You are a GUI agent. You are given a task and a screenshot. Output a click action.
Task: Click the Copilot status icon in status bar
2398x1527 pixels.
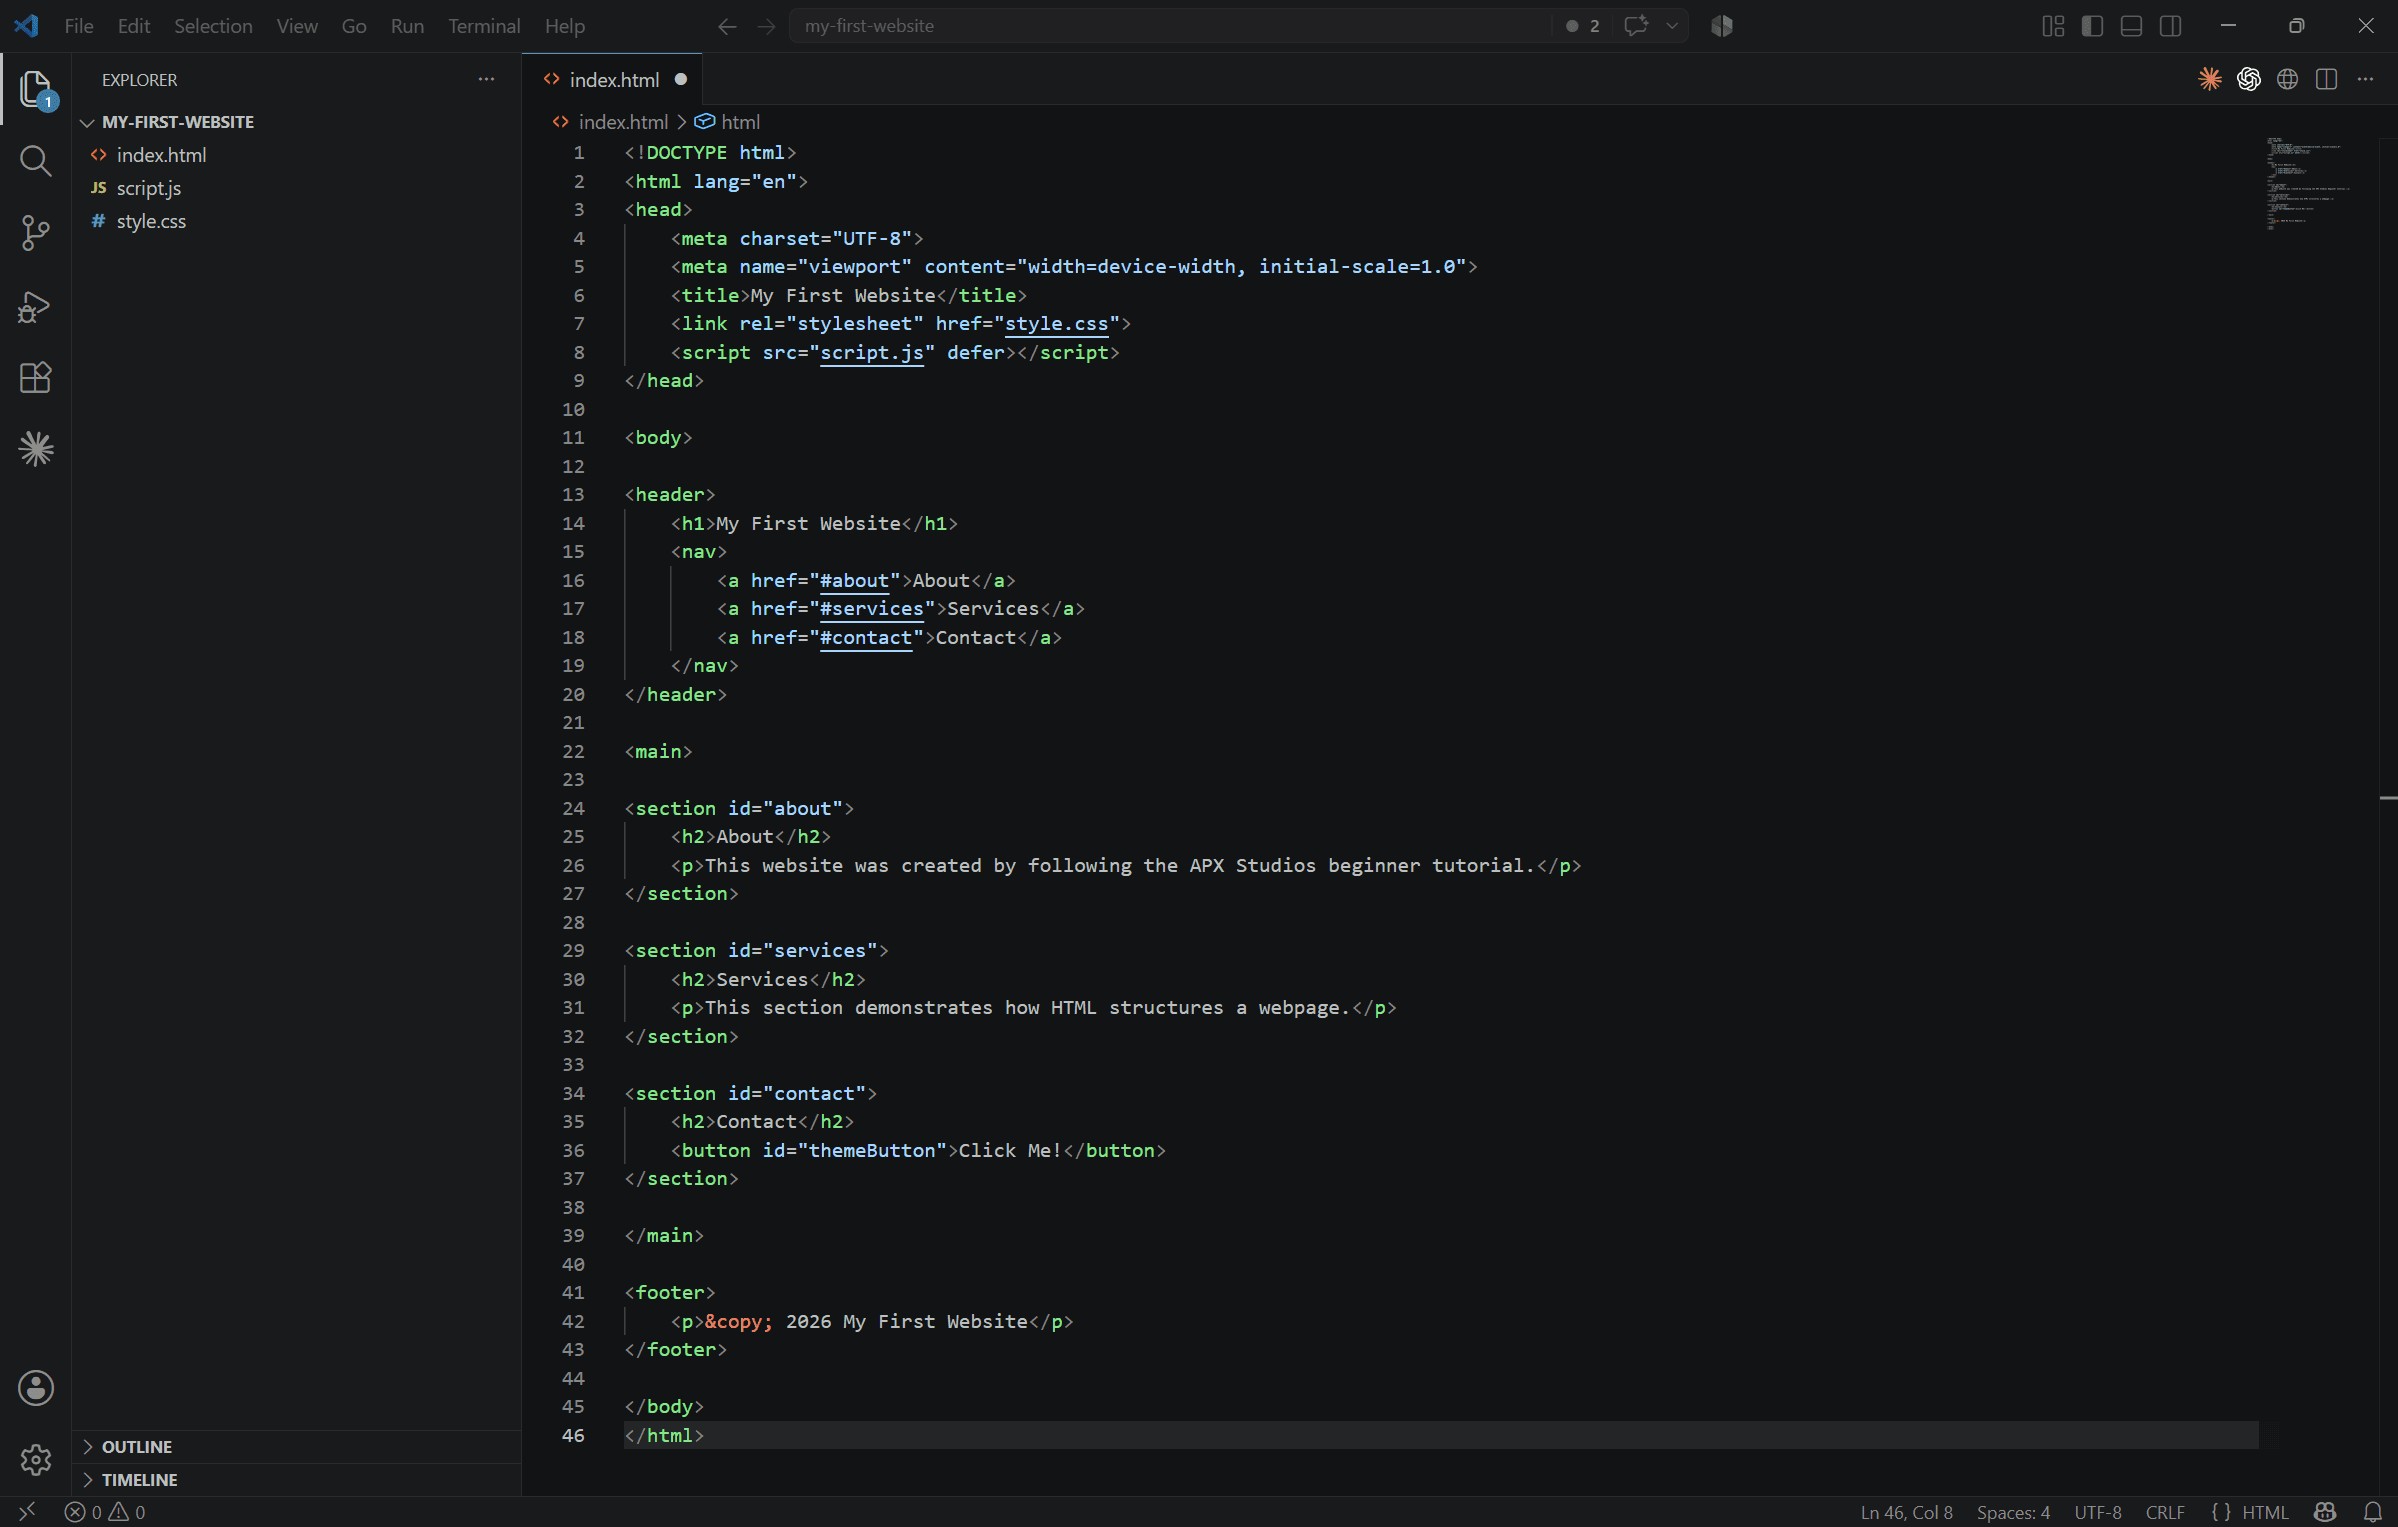[x=2325, y=1512]
